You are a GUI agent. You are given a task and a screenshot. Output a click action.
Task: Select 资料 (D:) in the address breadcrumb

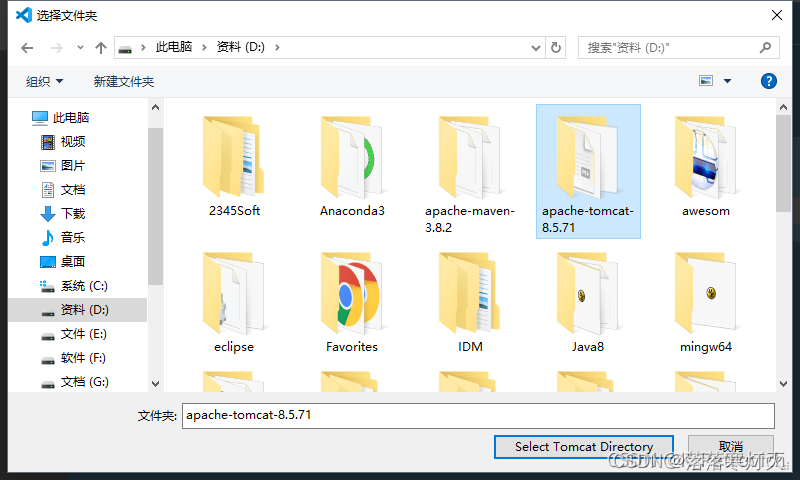pos(240,47)
